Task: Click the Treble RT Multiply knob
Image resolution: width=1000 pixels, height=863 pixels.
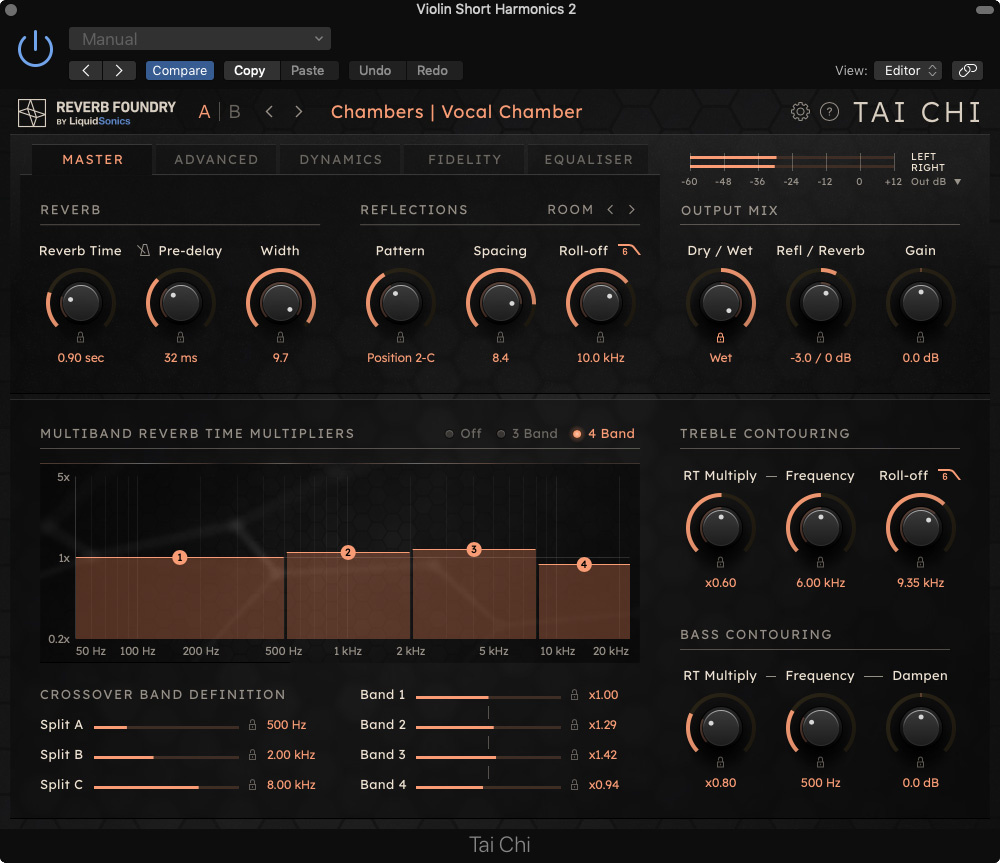Action: 721,527
